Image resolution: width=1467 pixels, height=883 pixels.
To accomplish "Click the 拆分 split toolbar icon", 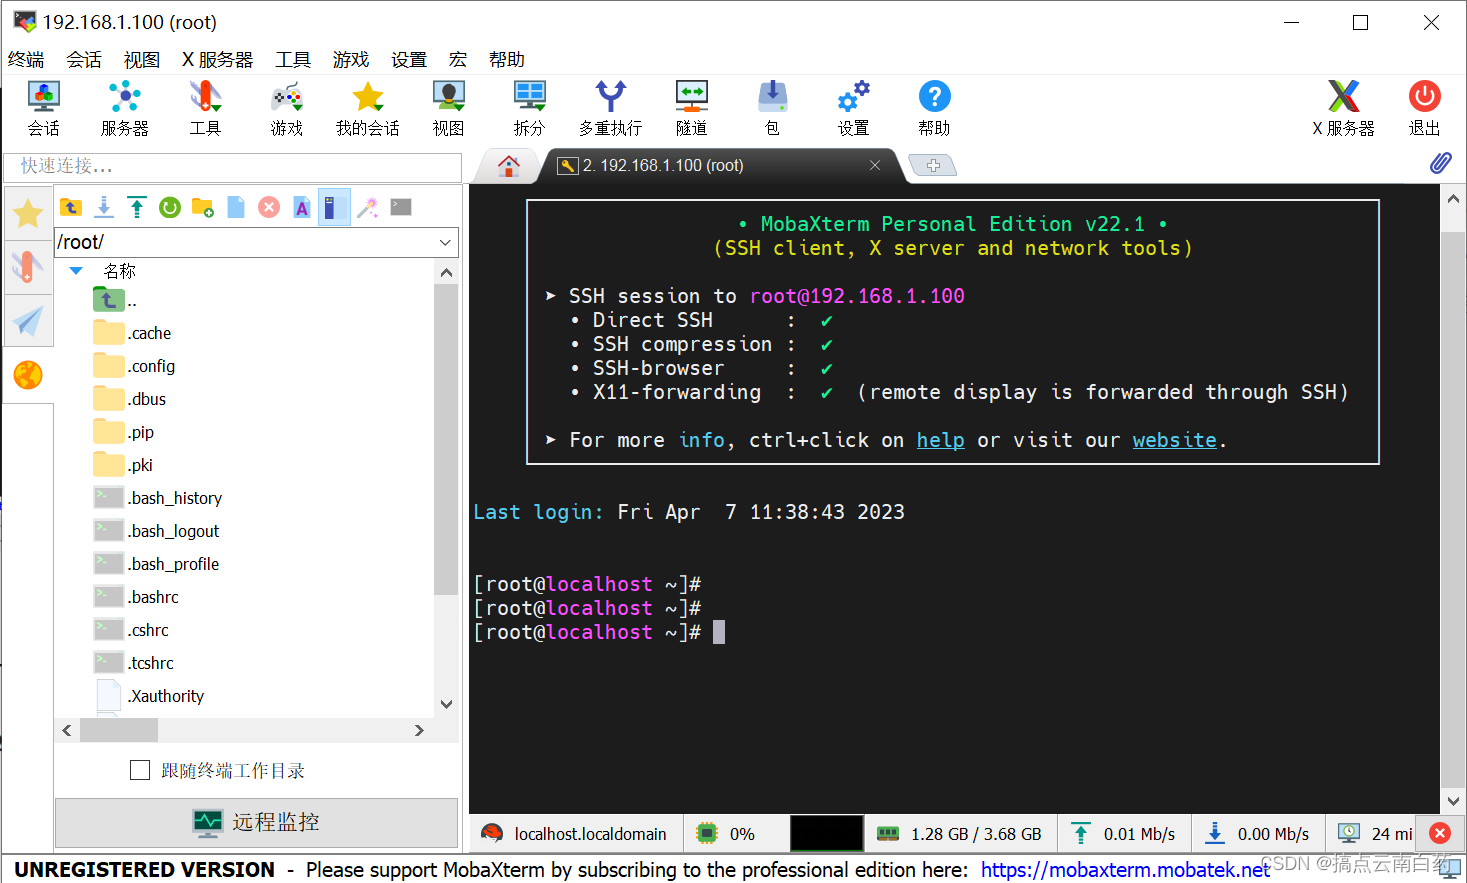I will (x=529, y=108).
